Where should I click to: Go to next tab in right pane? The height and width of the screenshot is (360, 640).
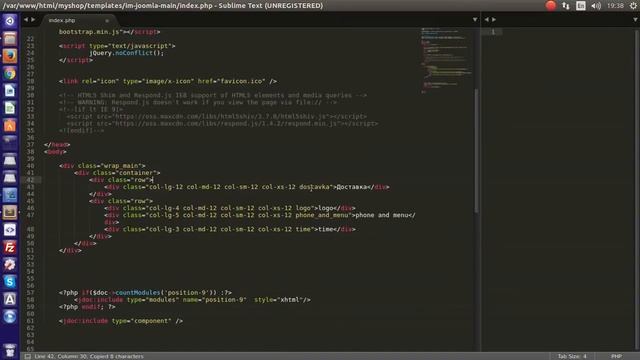pos(494,19)
